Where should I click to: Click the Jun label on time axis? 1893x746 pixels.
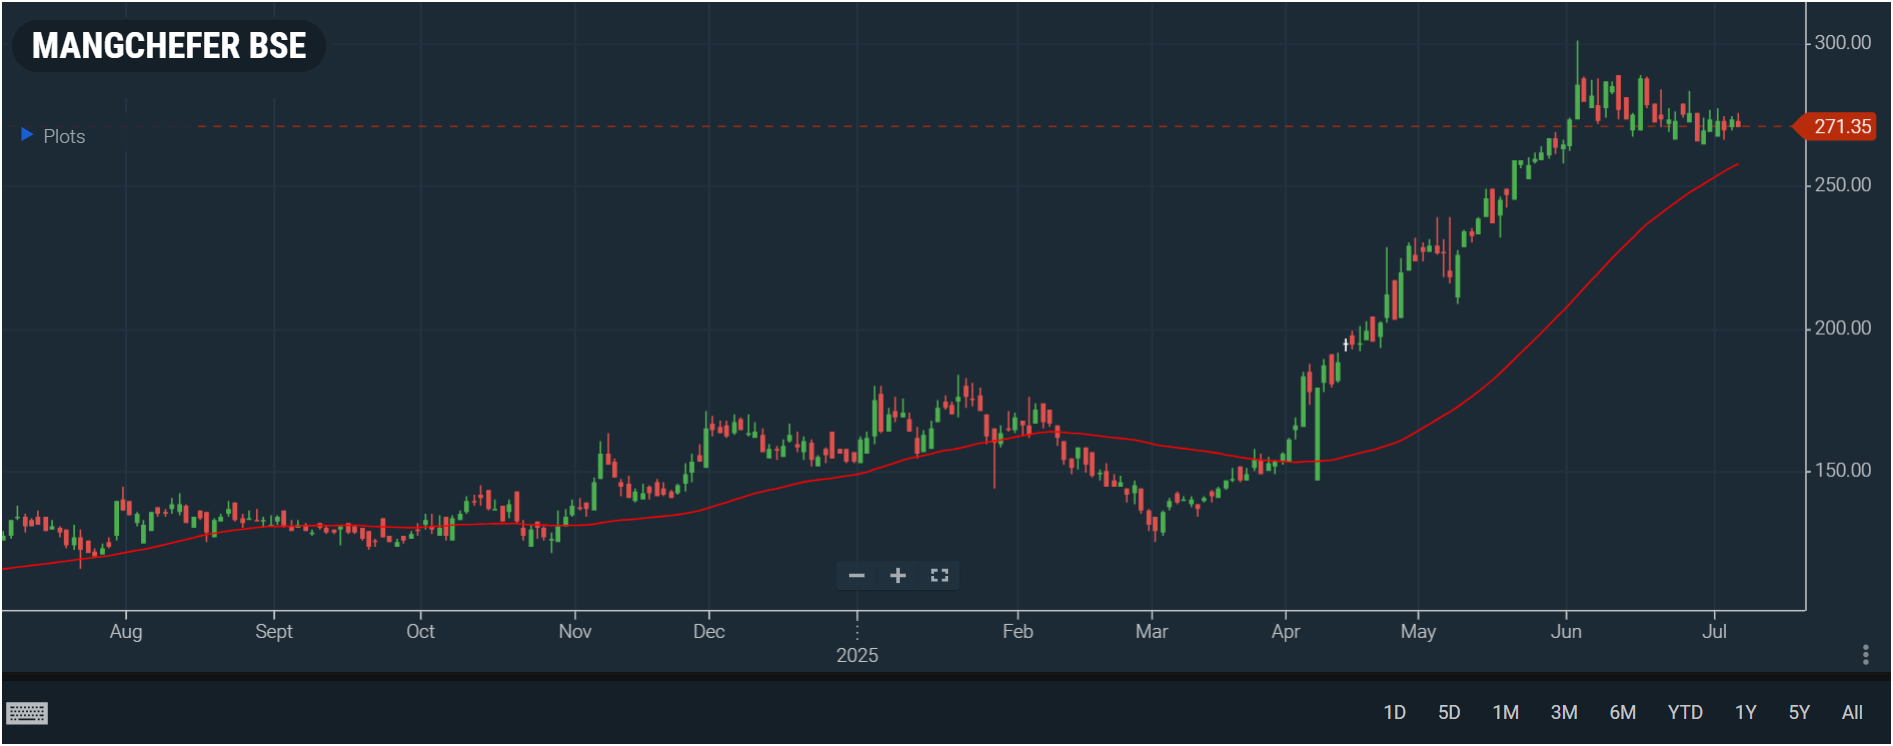(1566, 631)
